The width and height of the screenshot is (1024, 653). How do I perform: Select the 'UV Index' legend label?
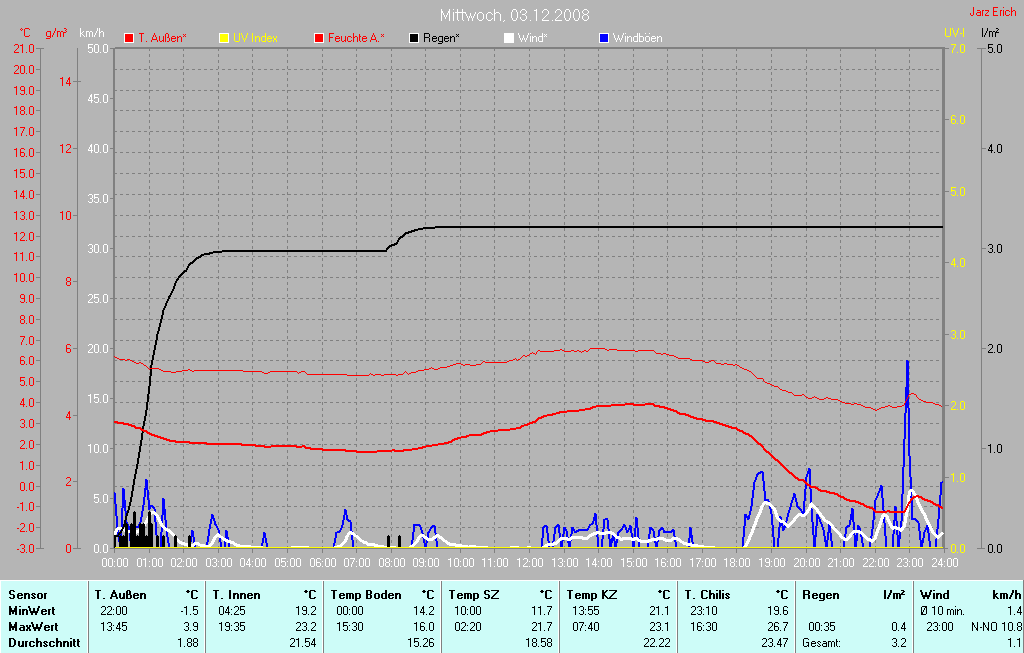click(255, 39)
